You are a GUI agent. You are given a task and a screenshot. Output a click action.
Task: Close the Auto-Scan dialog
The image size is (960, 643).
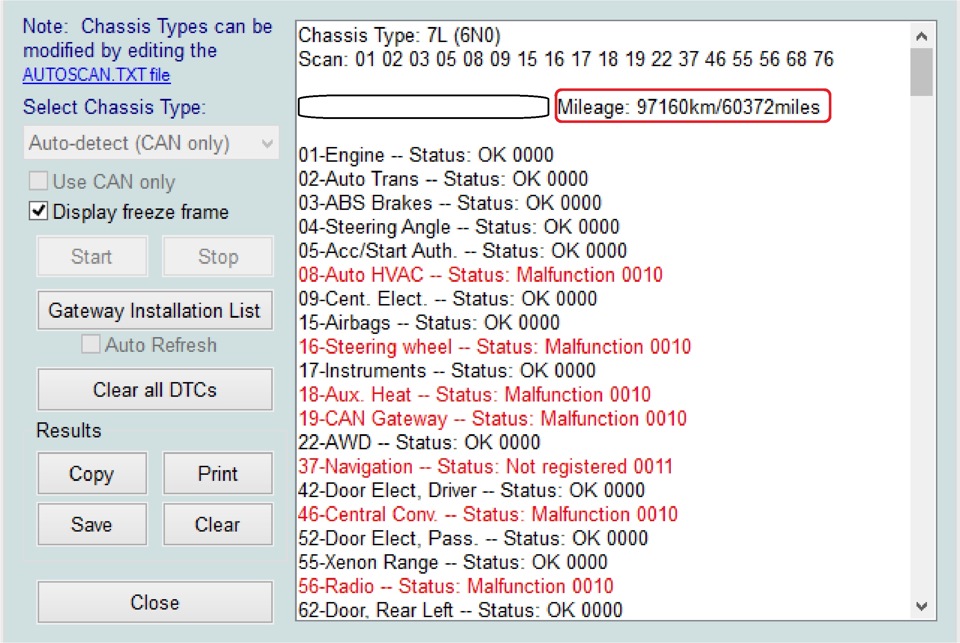[x=155, y=602]
